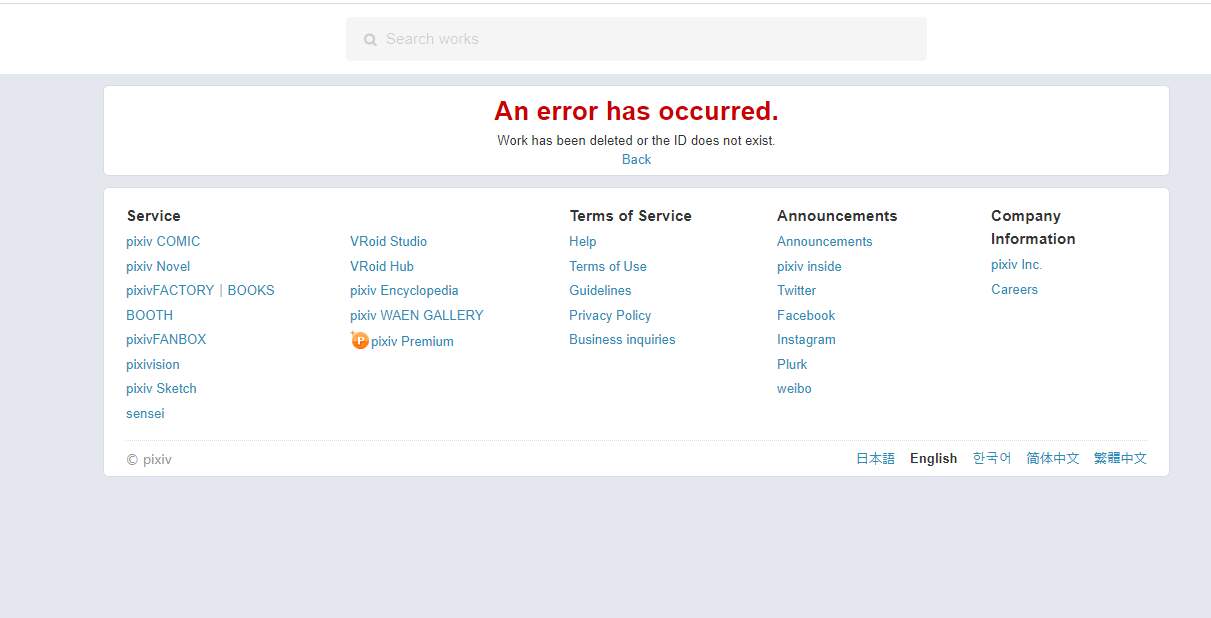Open the Instagram link
The width and height of the screenshot is (1211, 618).
point(806,340)
